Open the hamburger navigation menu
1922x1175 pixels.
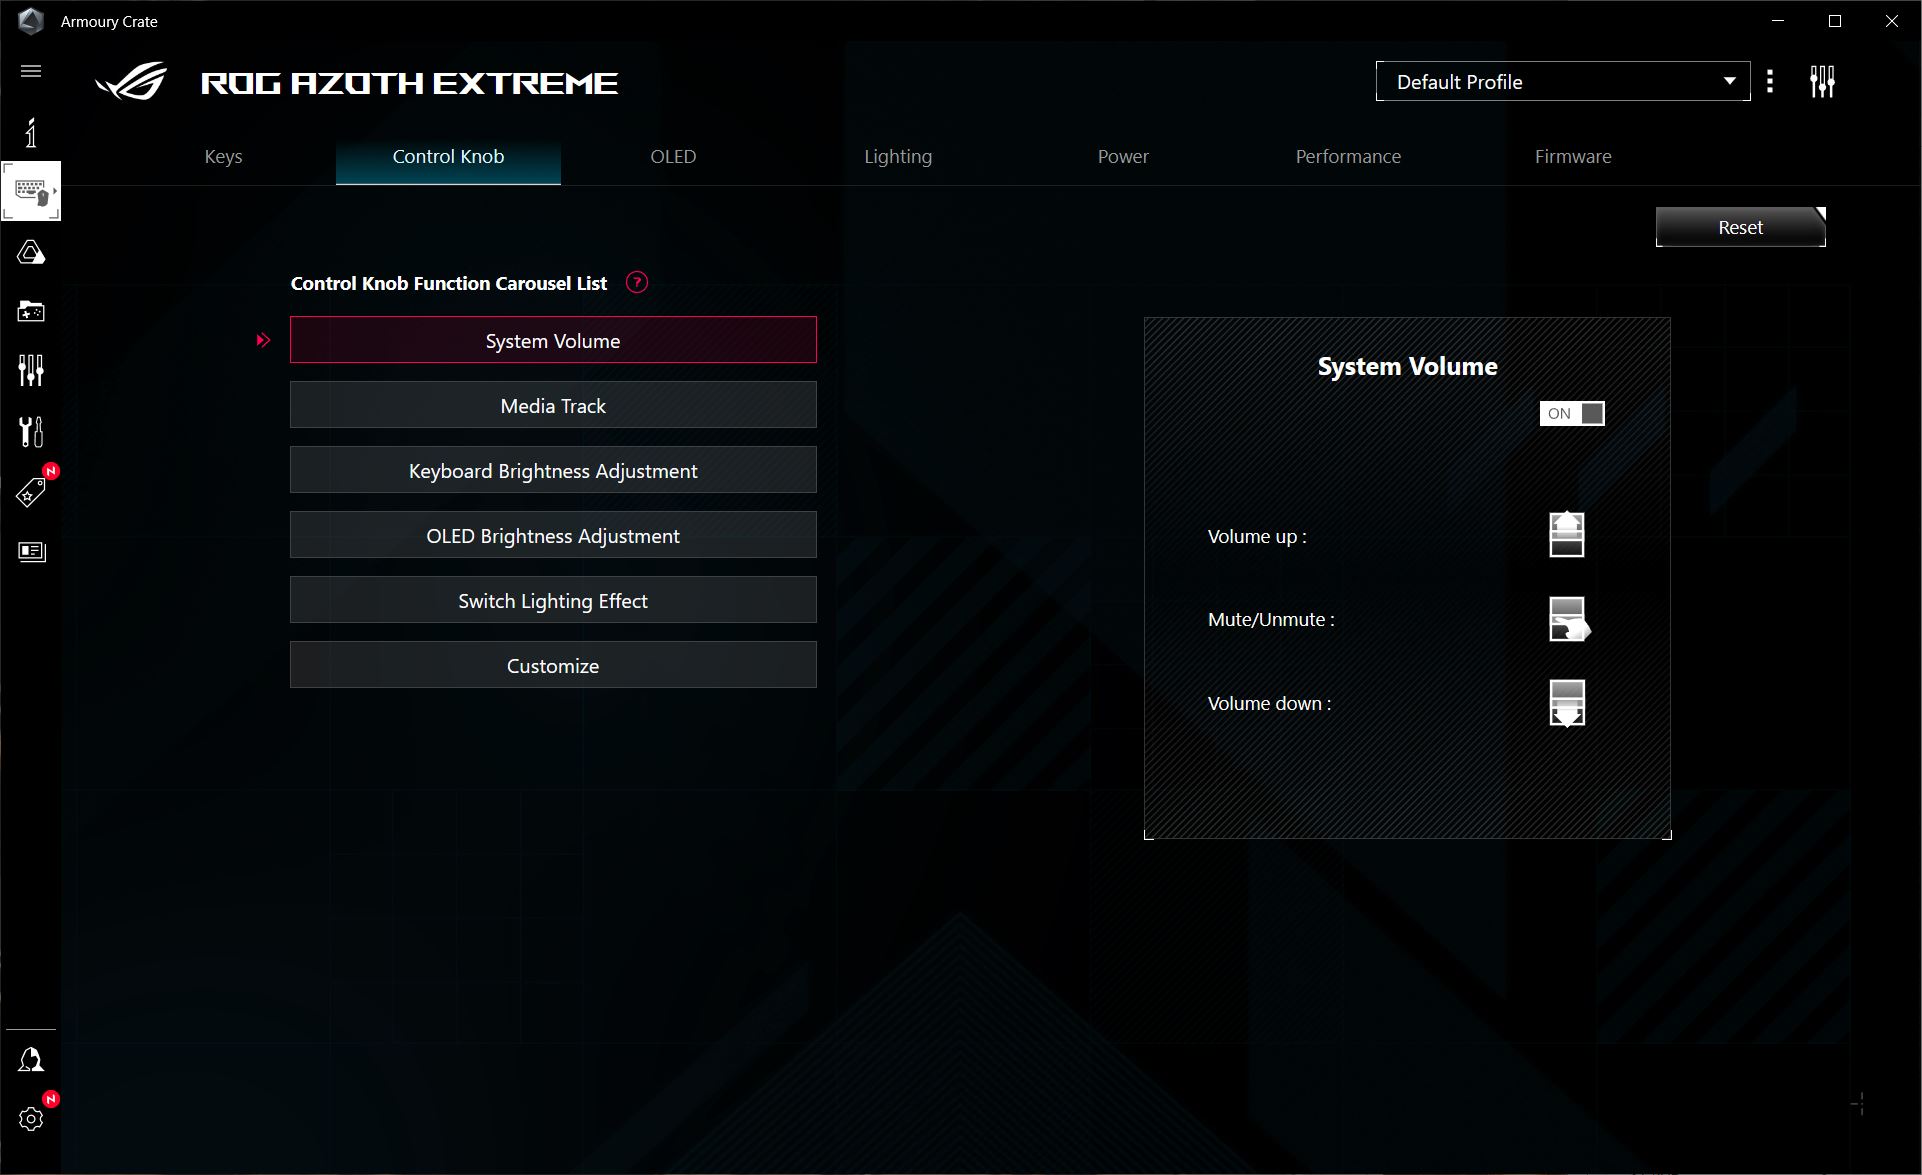31,71
